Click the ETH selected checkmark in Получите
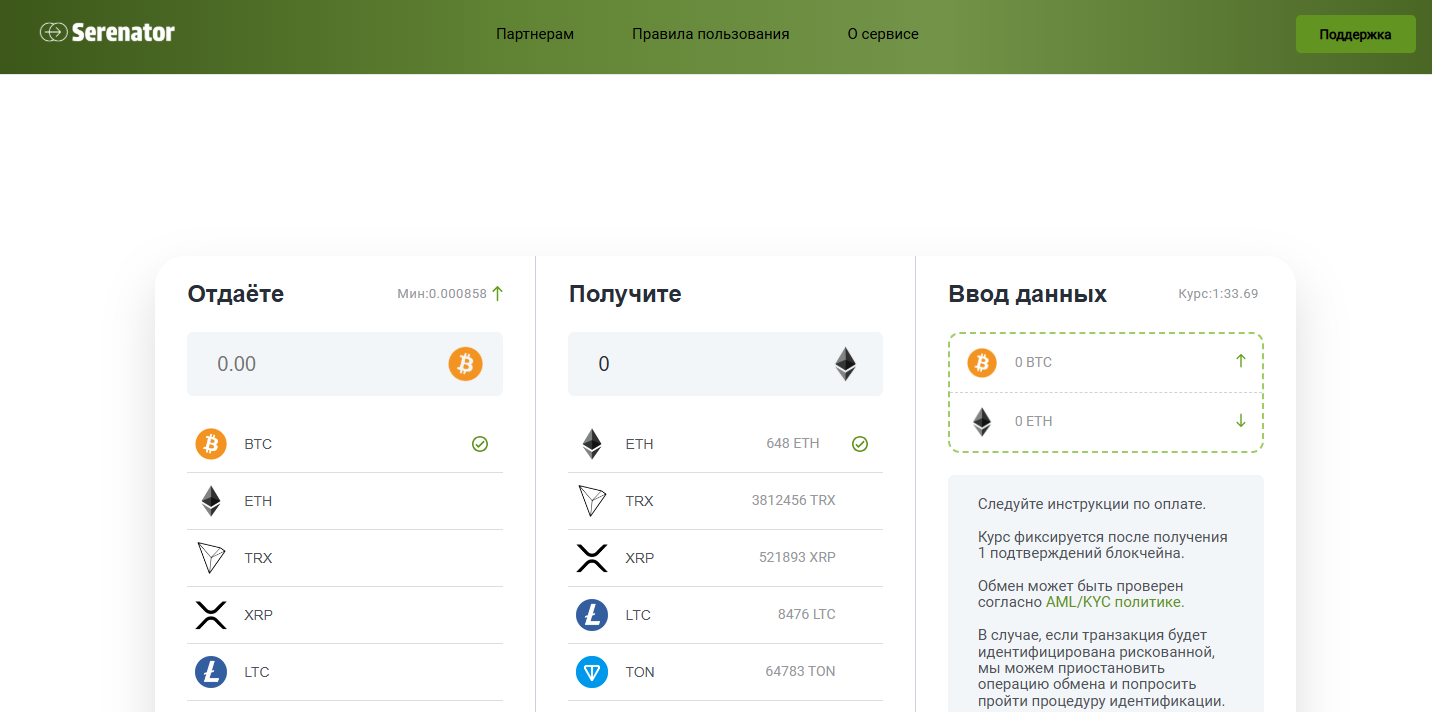Viewport: 1432px width, 713px height. pyautogui.click(x=860, y=444)
